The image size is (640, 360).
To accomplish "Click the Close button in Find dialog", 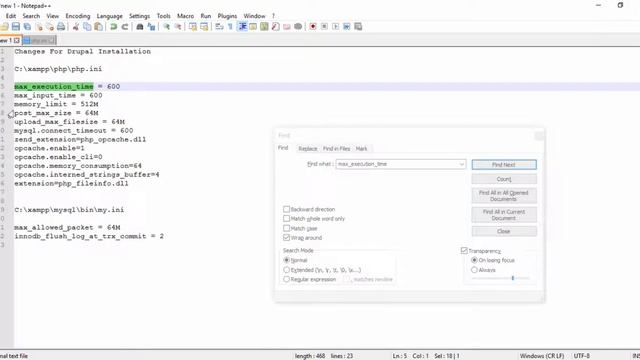I will [x=504, y=231].
